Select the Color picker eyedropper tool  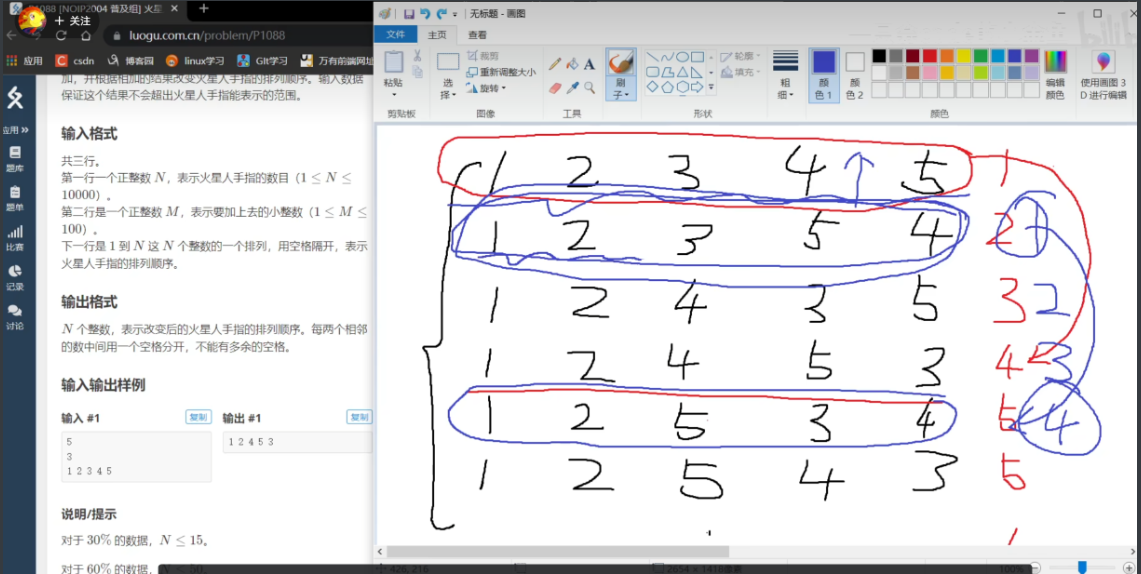coord(572,87)
